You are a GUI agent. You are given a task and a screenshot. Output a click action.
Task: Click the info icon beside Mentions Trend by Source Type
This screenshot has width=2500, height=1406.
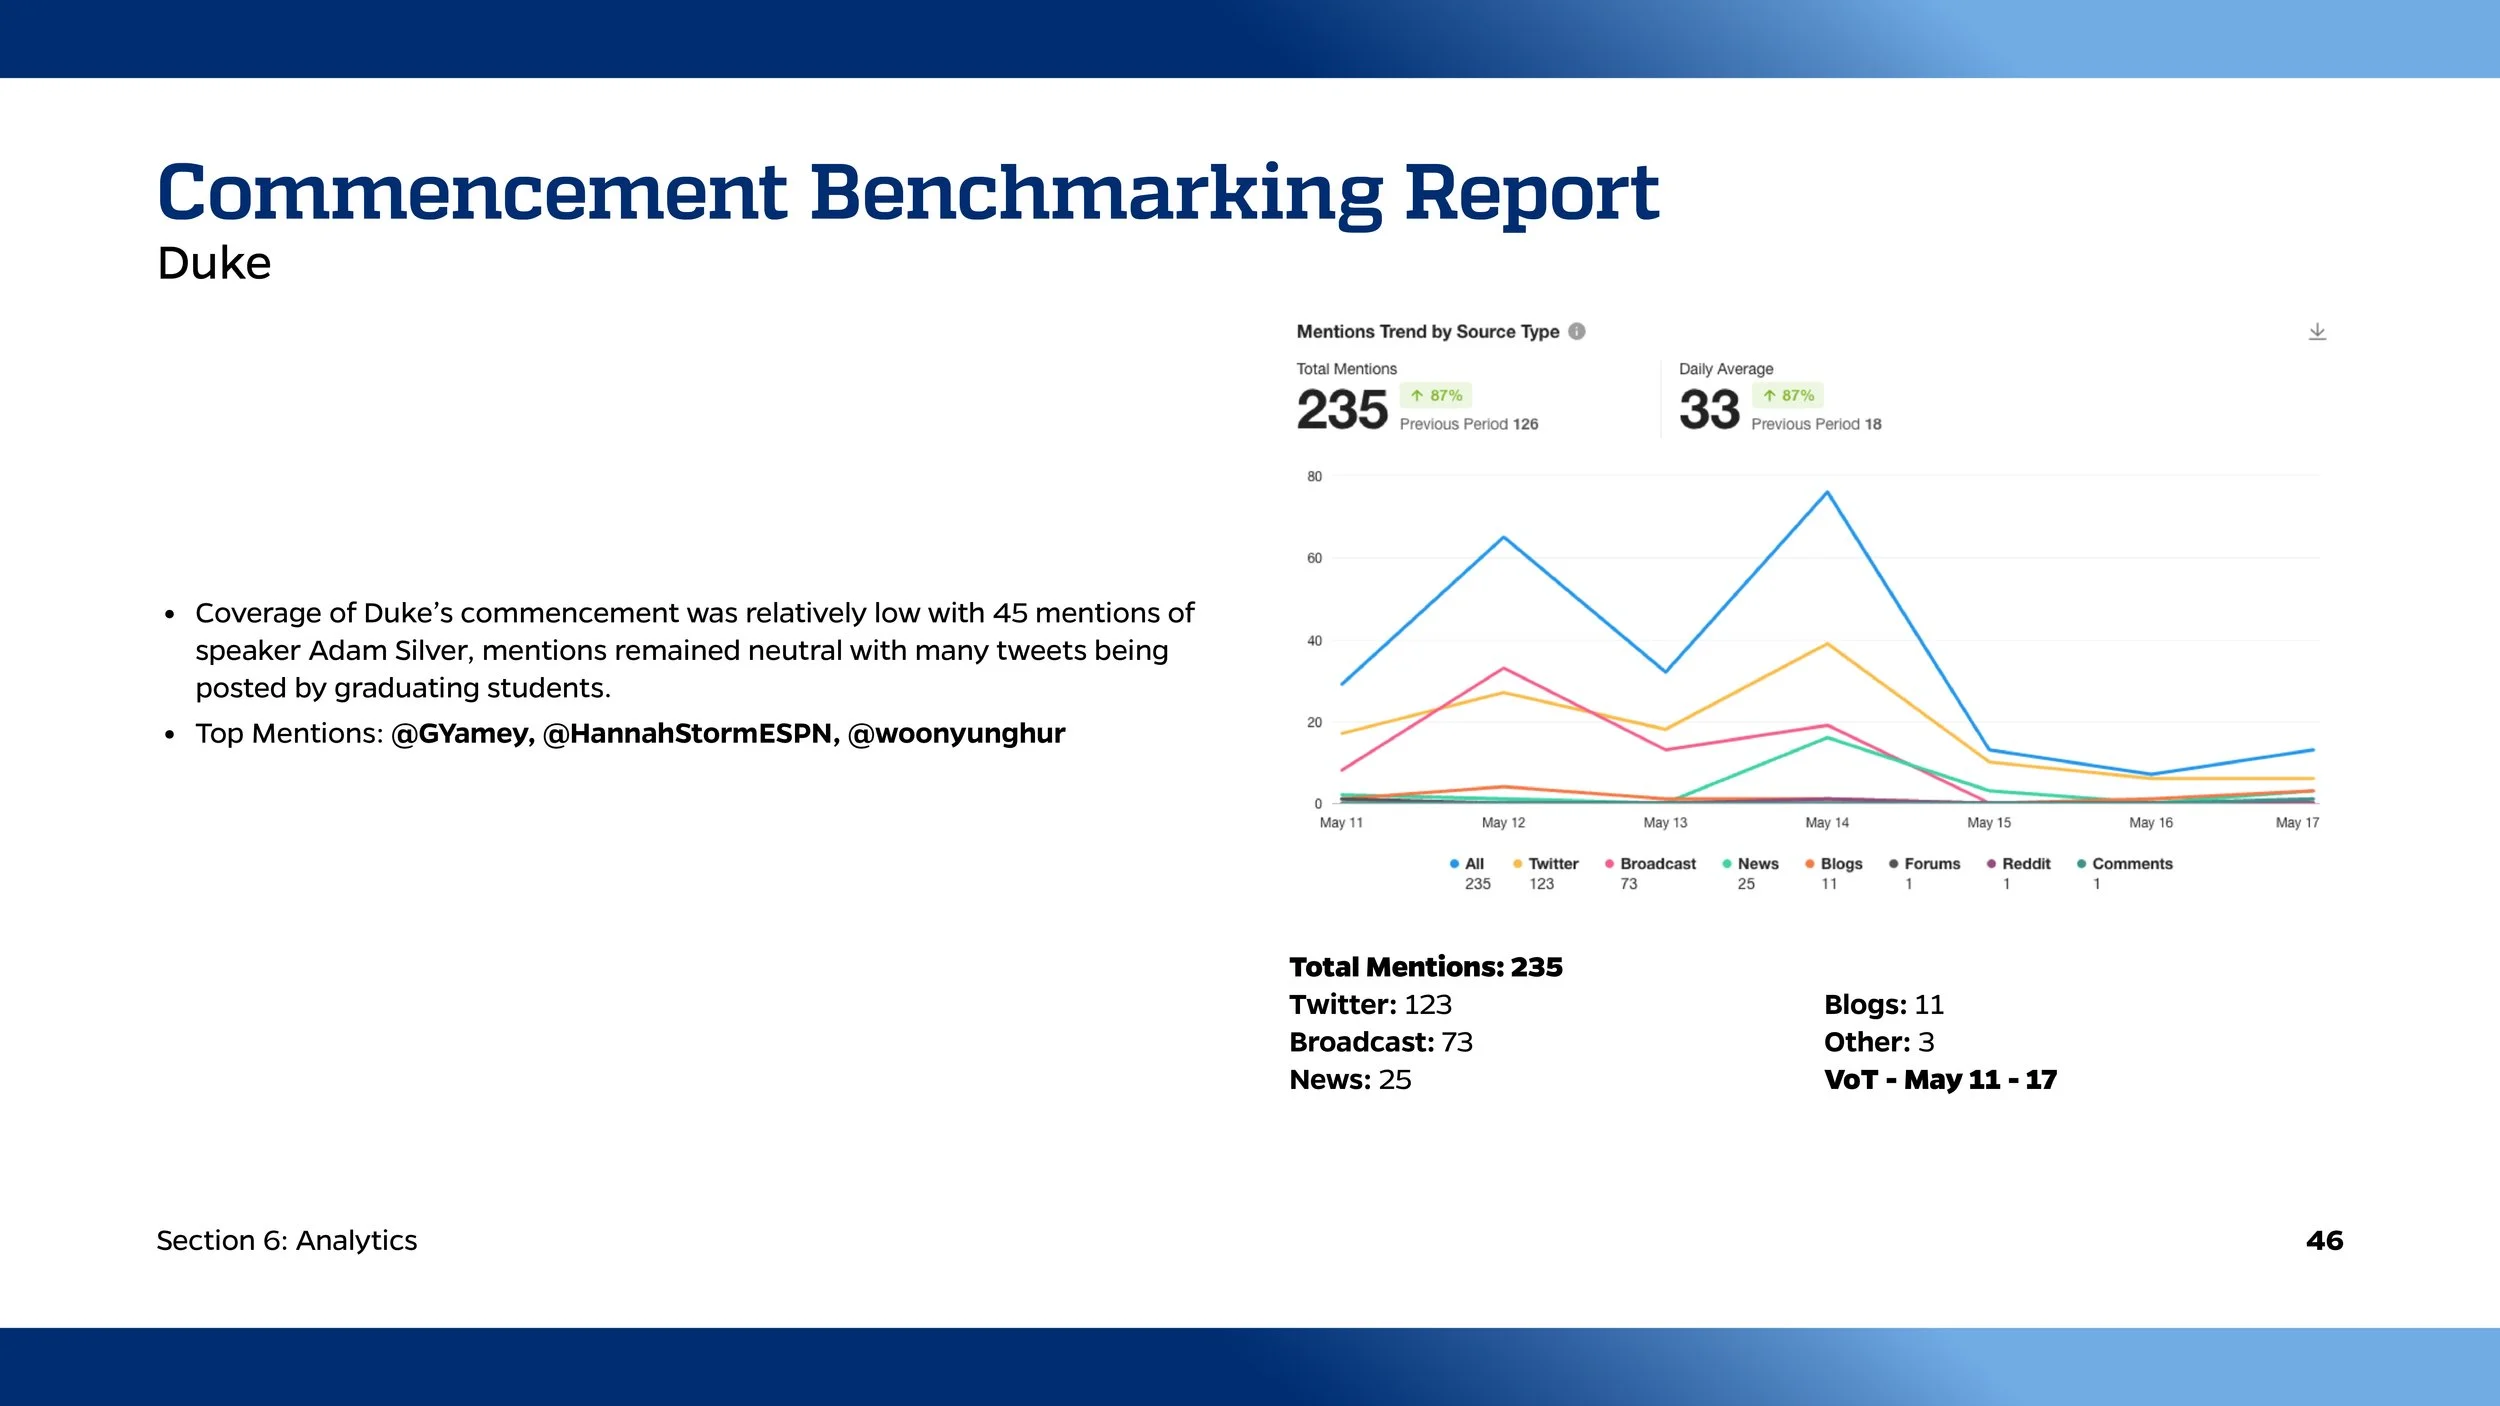pyautogui.click(x=1578, y=330)
